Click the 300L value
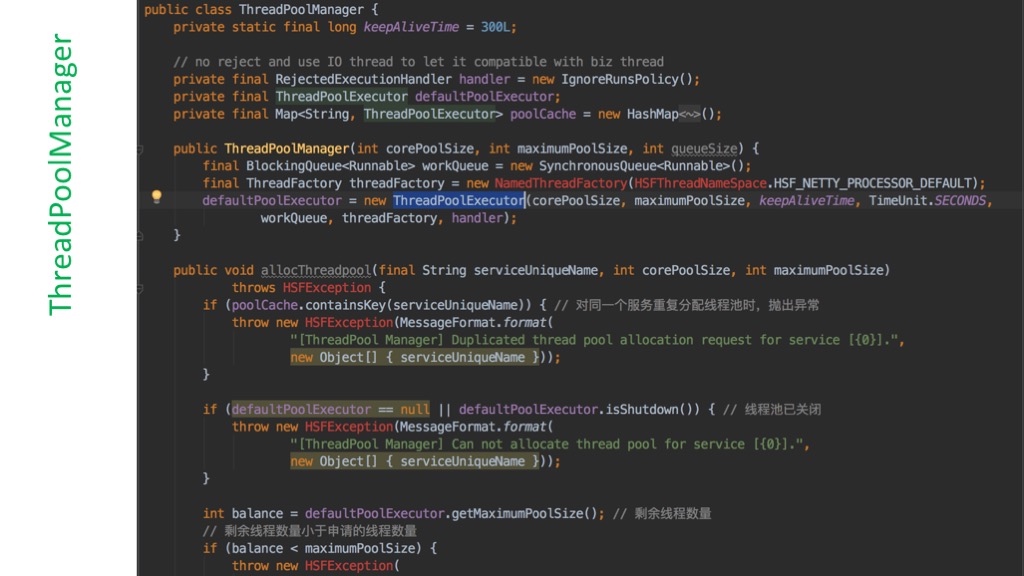The height and width of the screenshot is (576, 1024). click(x=495, y=27)
